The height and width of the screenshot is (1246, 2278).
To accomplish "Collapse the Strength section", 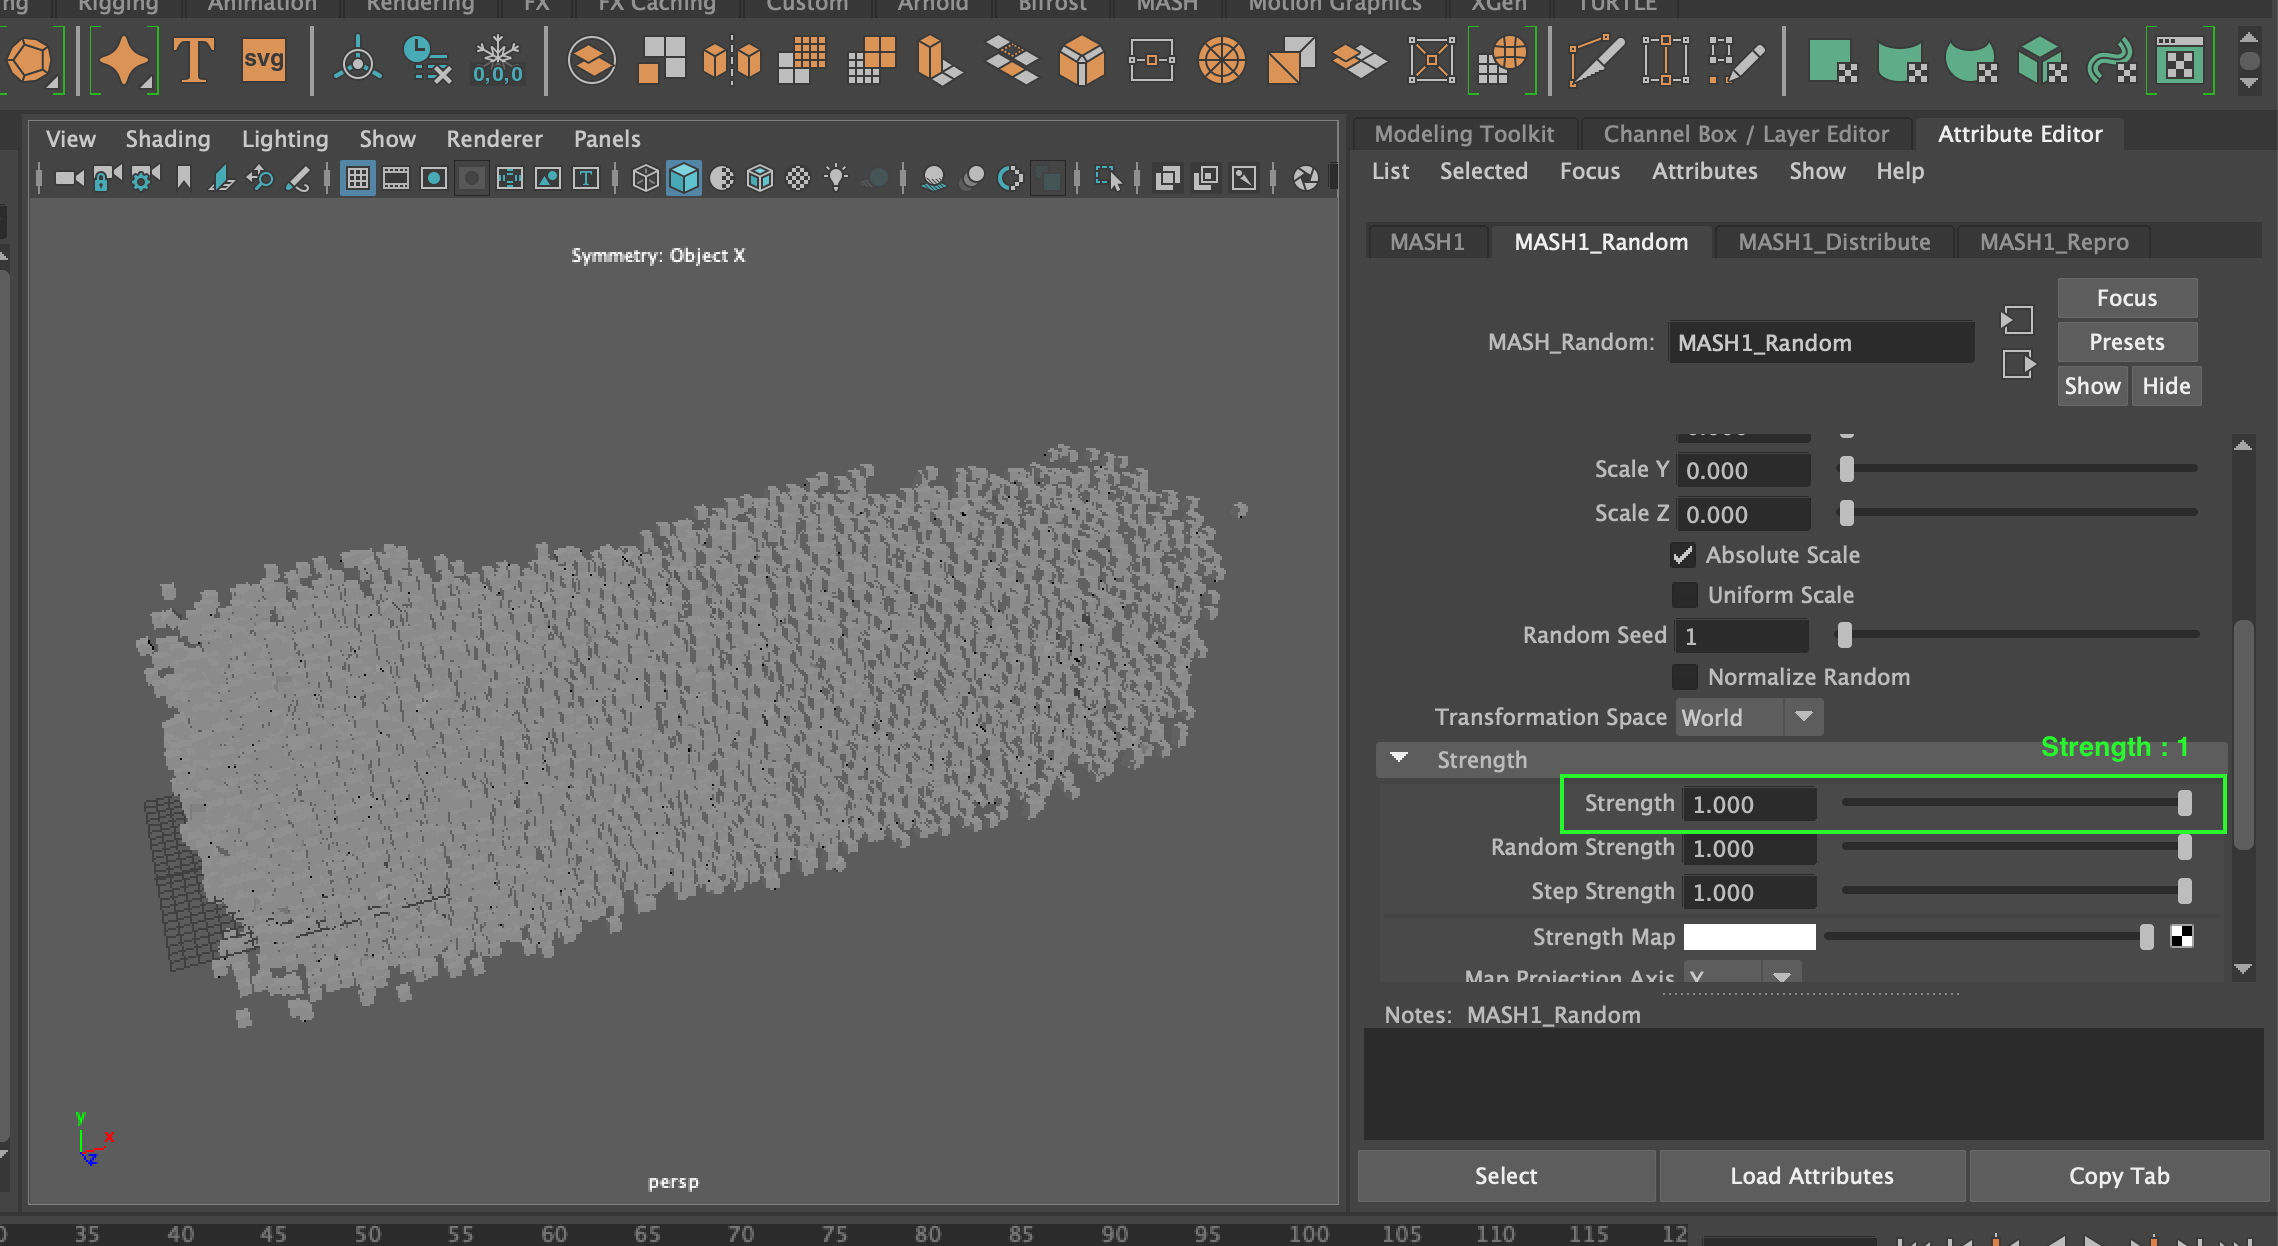I will point(1398,759).
